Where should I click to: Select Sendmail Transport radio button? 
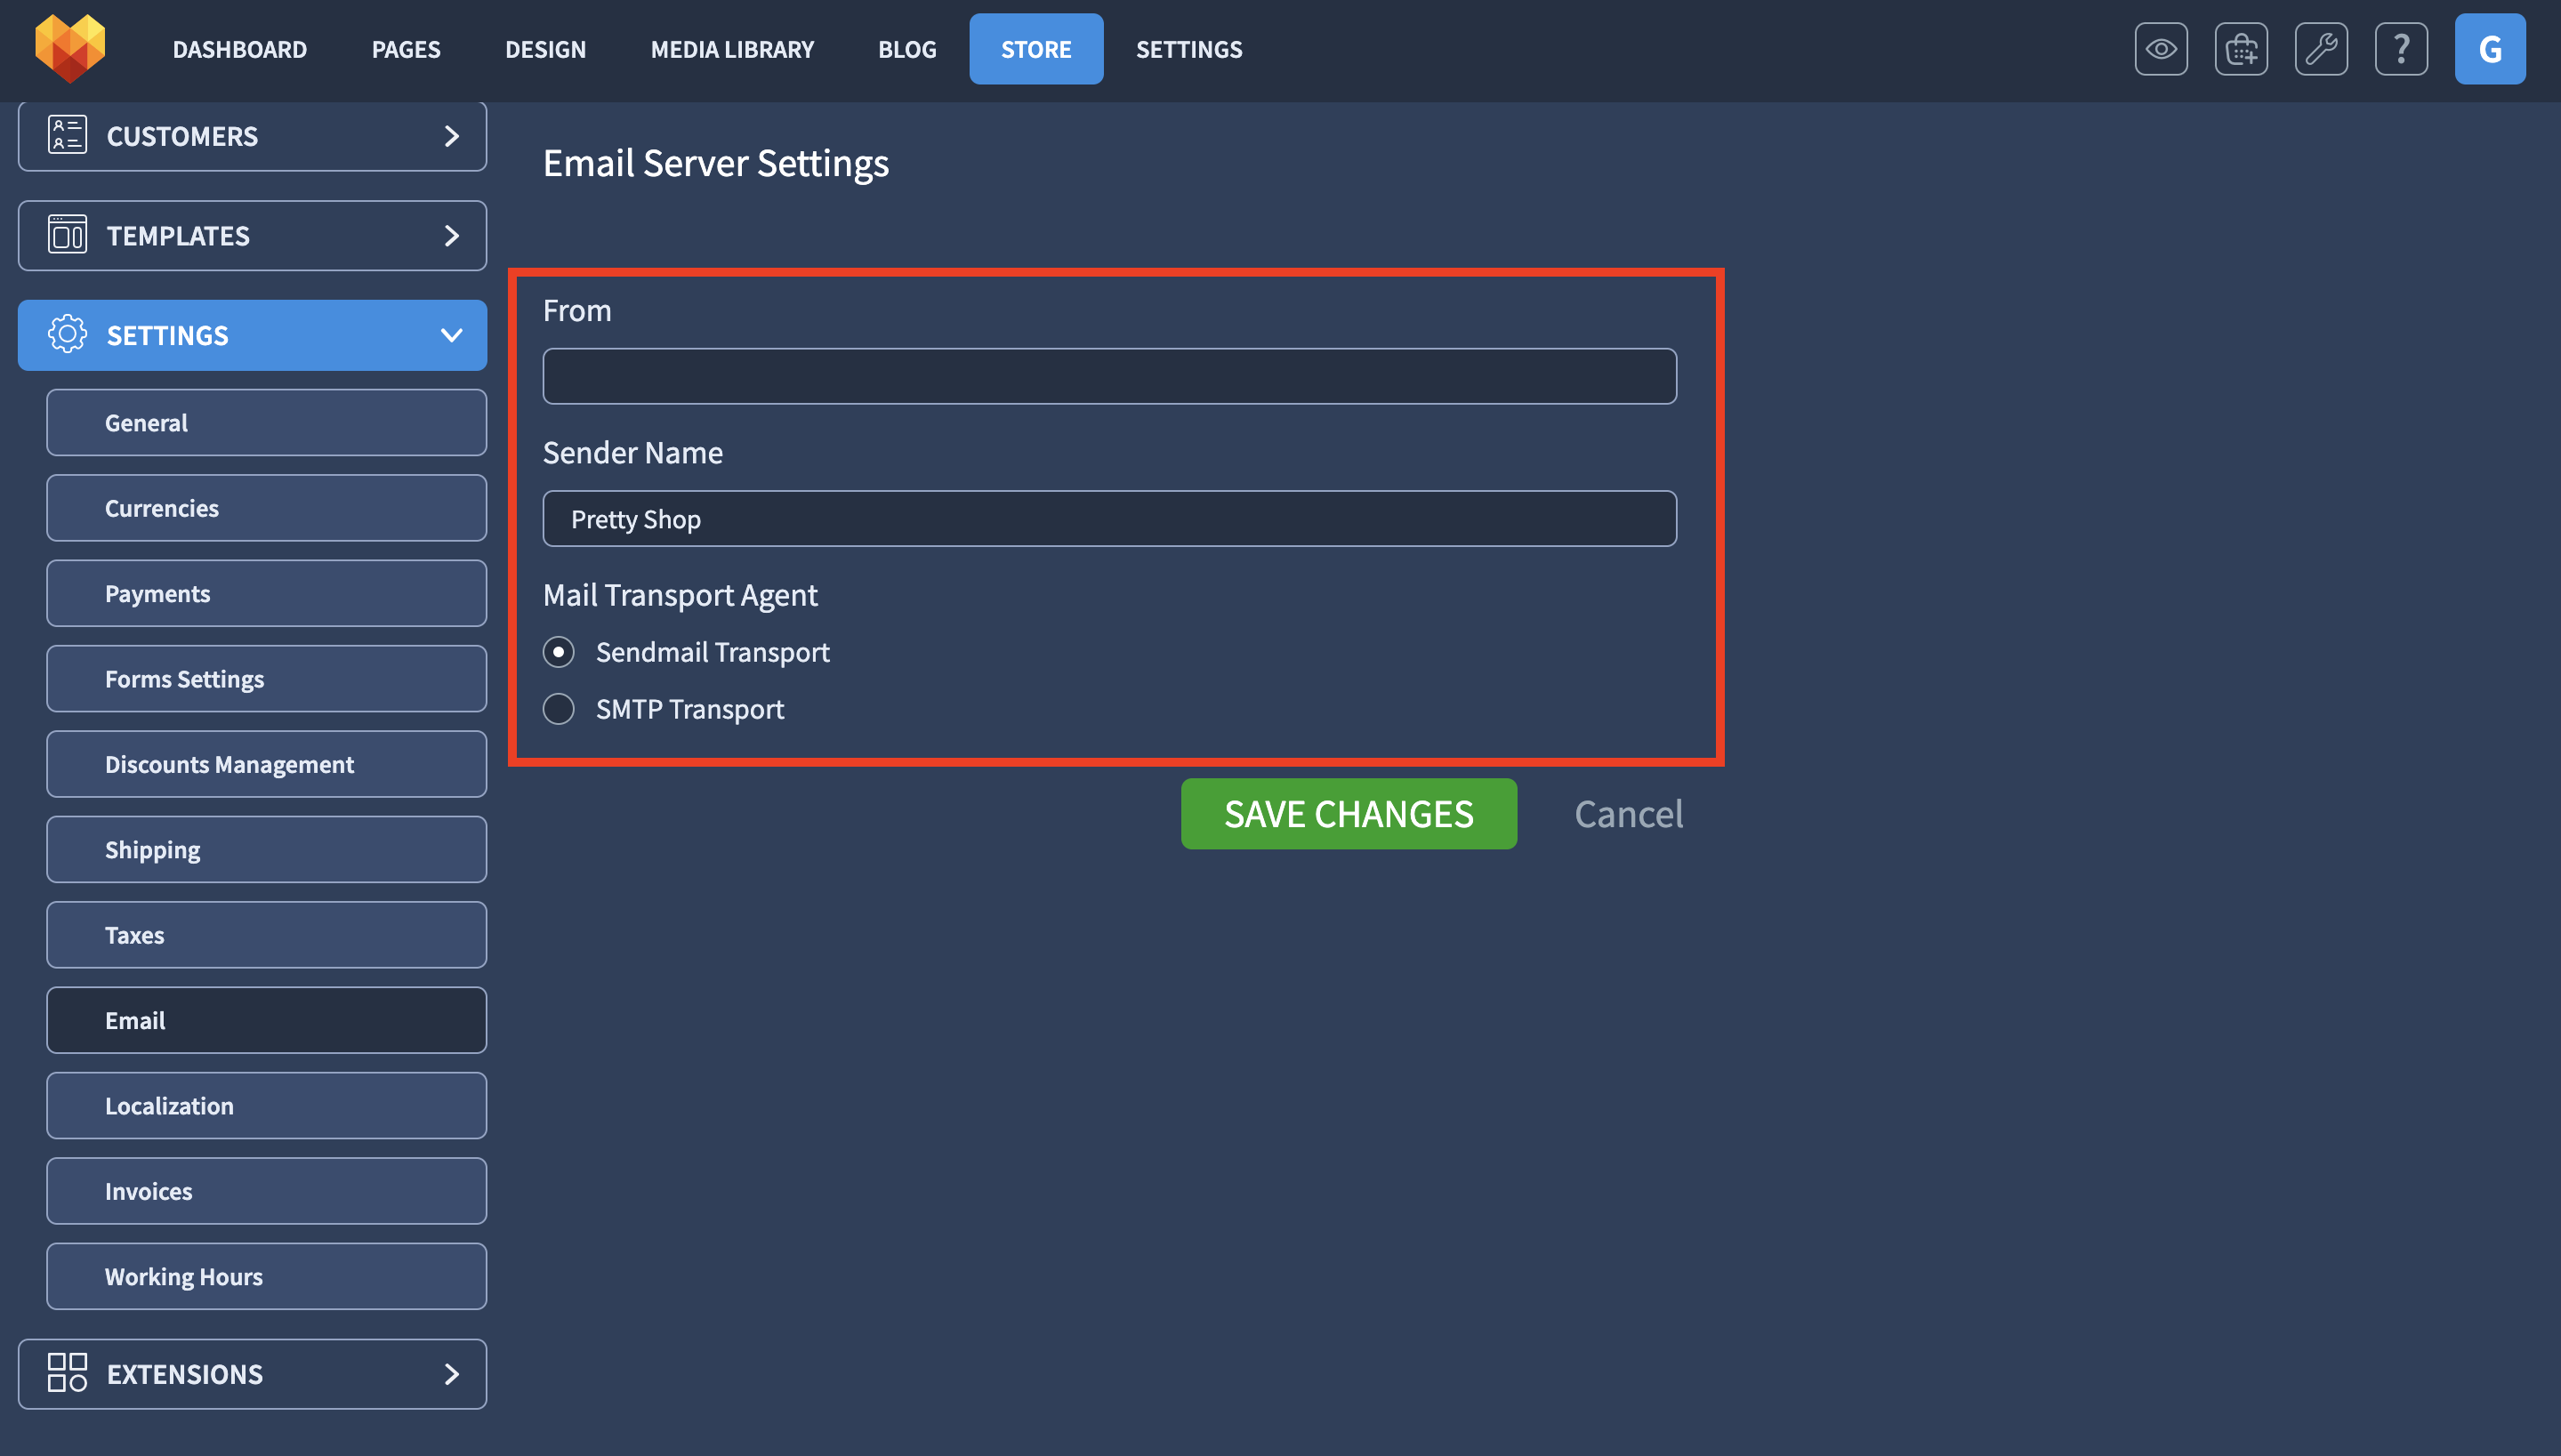[x=558, y=652]
